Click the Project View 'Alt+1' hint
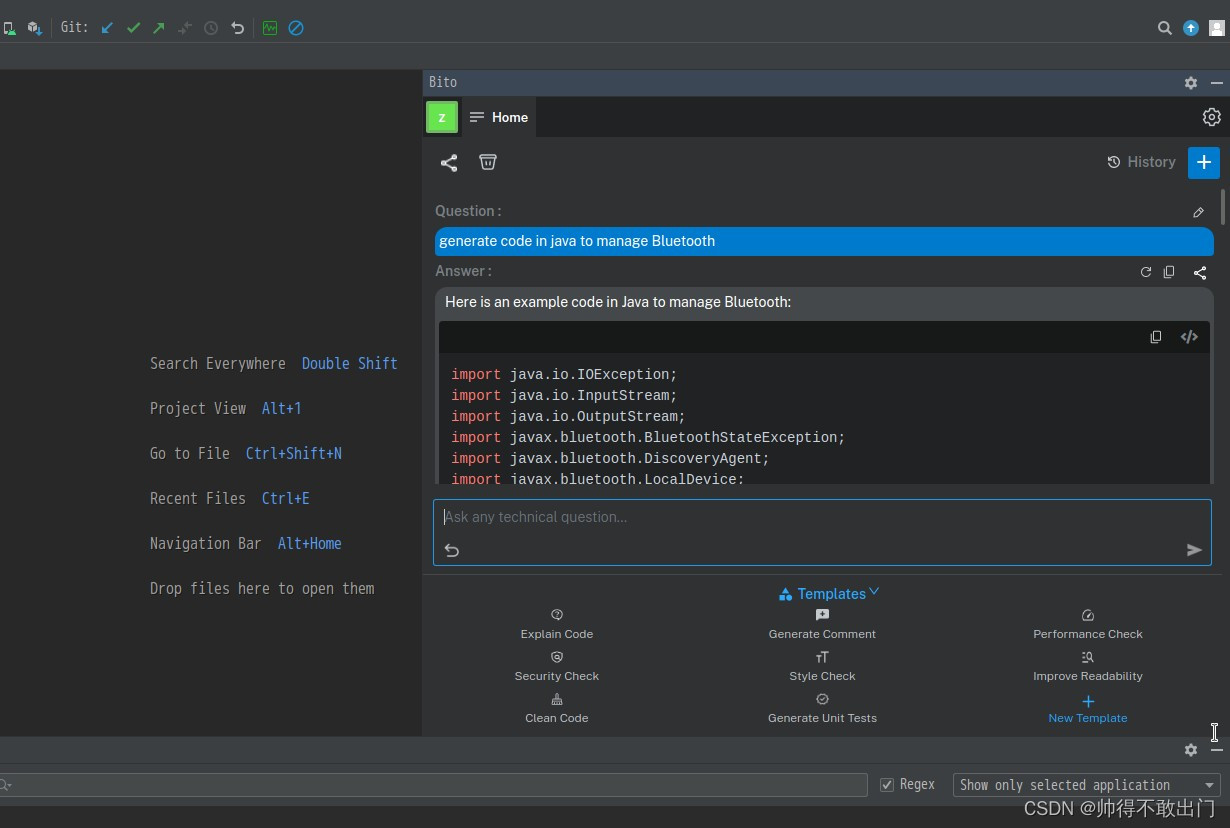Viewport: 1230px width, 828px height. click(x=282, y=409)
